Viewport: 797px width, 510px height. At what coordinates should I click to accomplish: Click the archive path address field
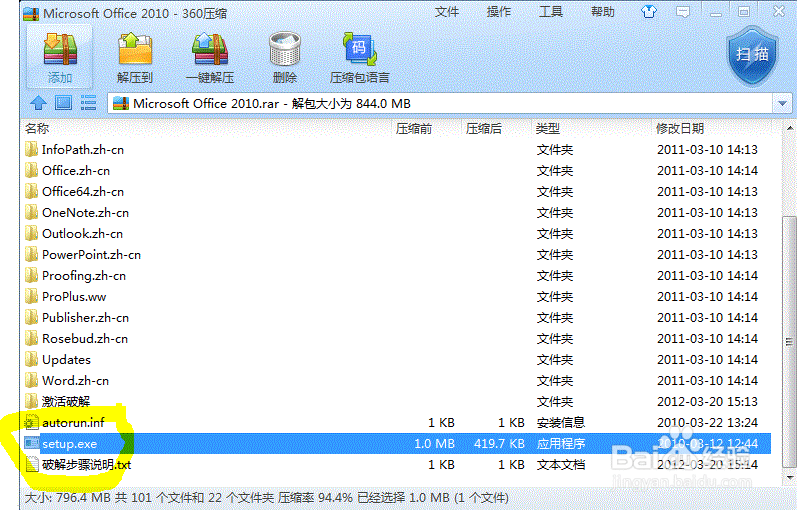pos(440,104)
